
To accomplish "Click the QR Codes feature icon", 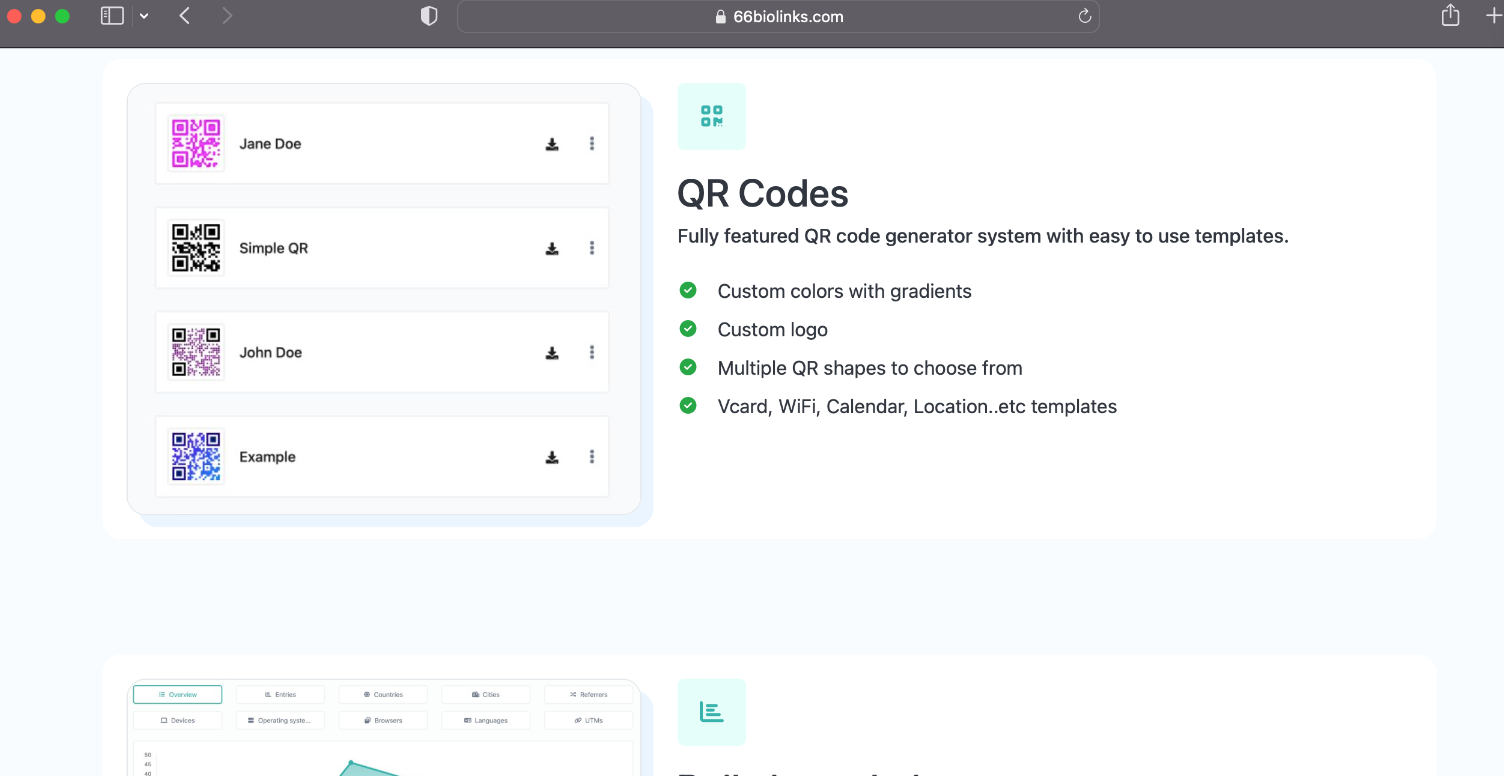I will point(712,116).
